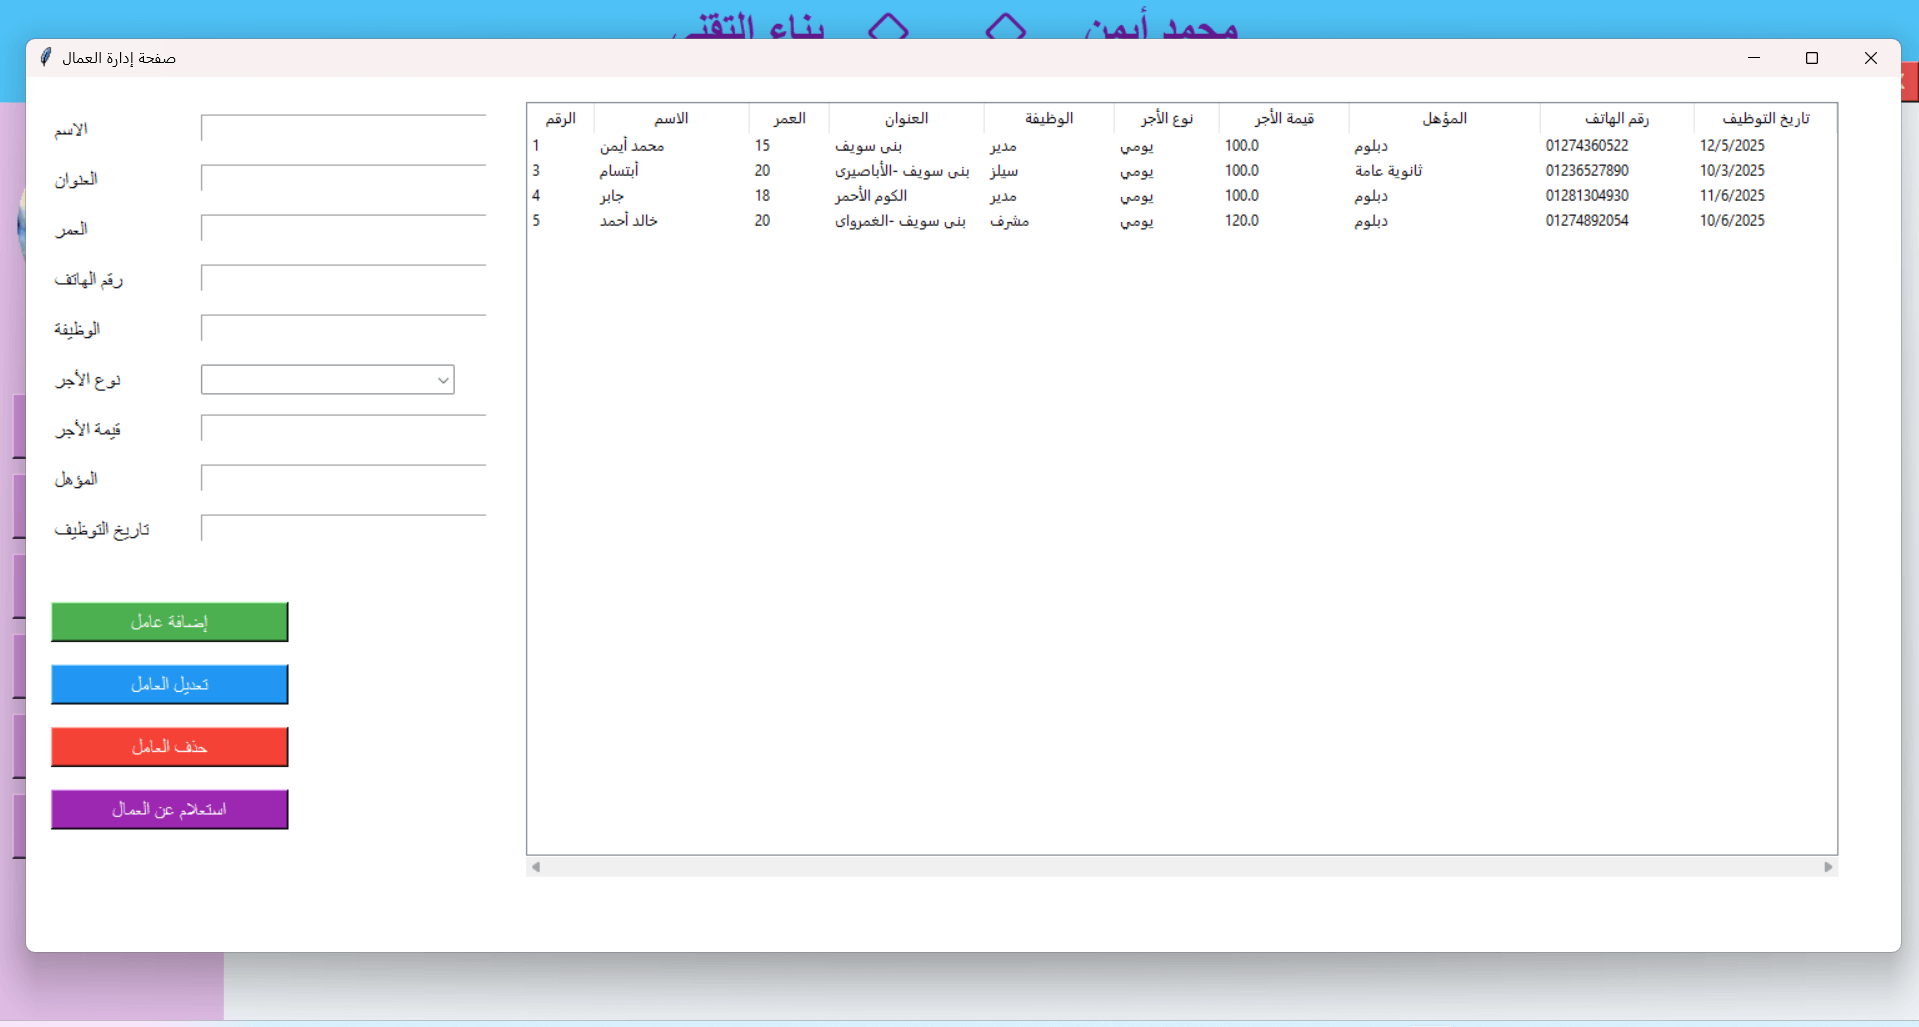The height and width of the screenshot is (1027, 1919).
Task: Click hire date 10/3/2025
Action: 1732,171
